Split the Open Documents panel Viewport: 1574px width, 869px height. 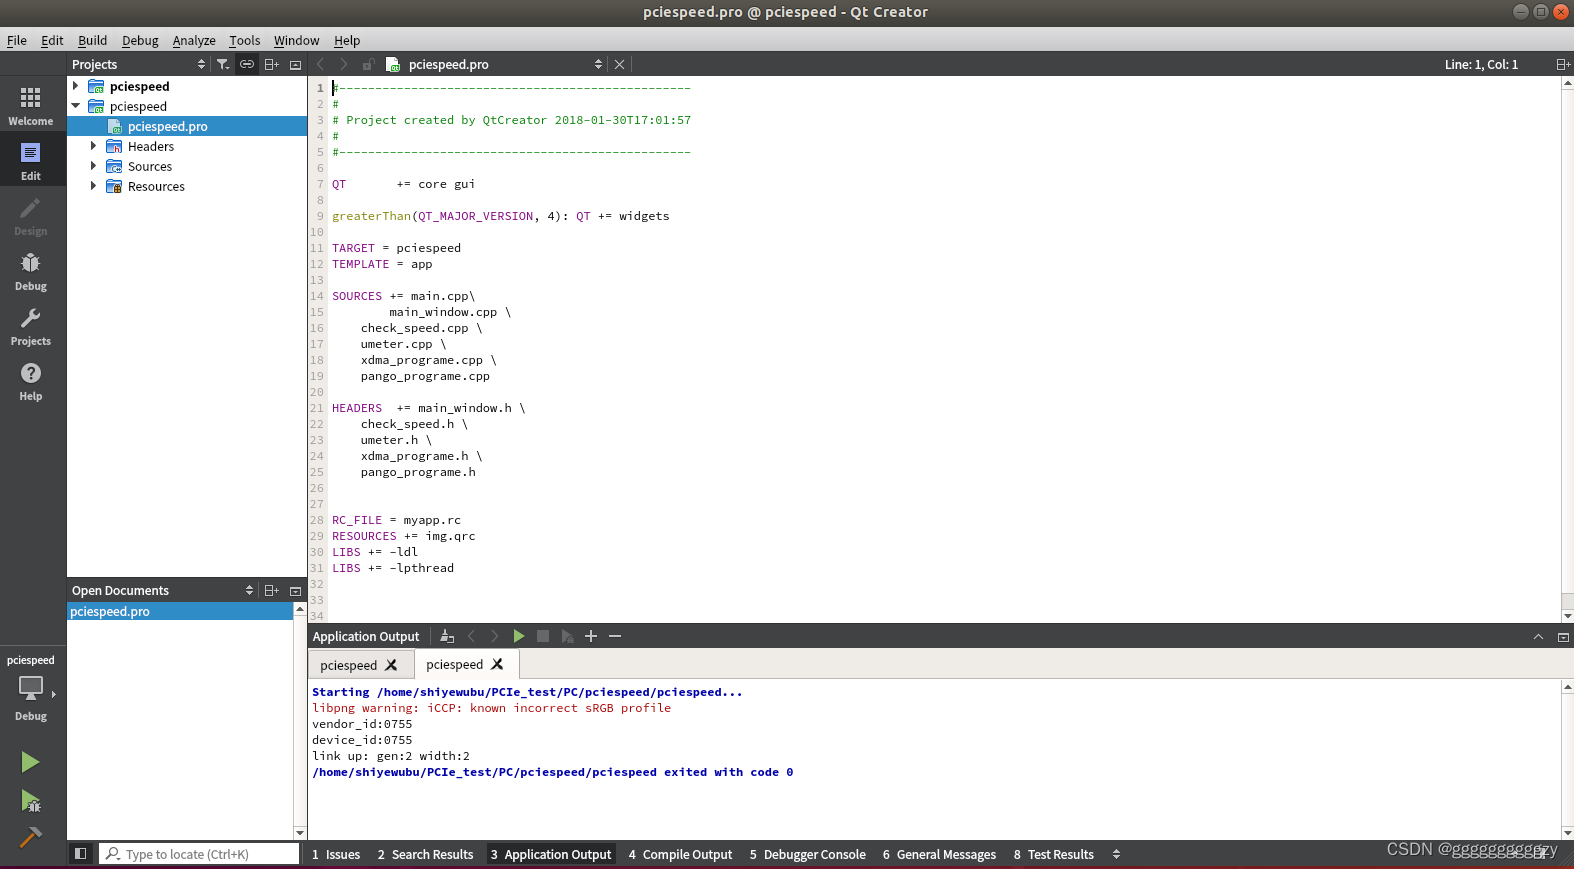(x=271, y=590)
